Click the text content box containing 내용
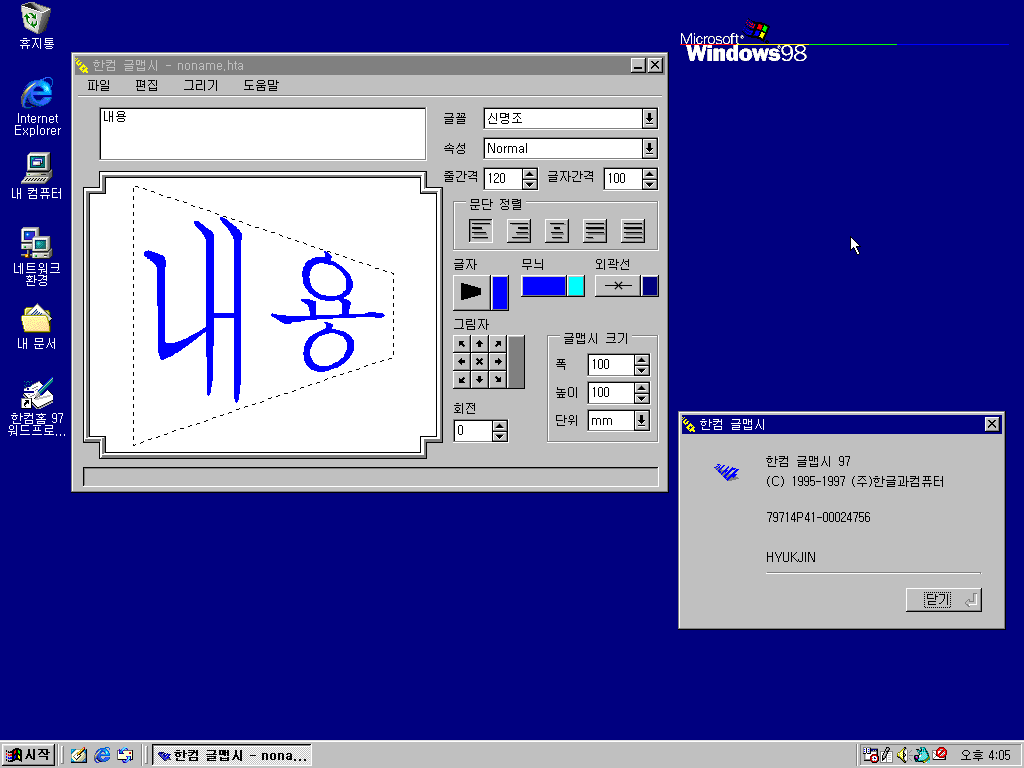Screen dimensions: 1024x768 point(263,134)
